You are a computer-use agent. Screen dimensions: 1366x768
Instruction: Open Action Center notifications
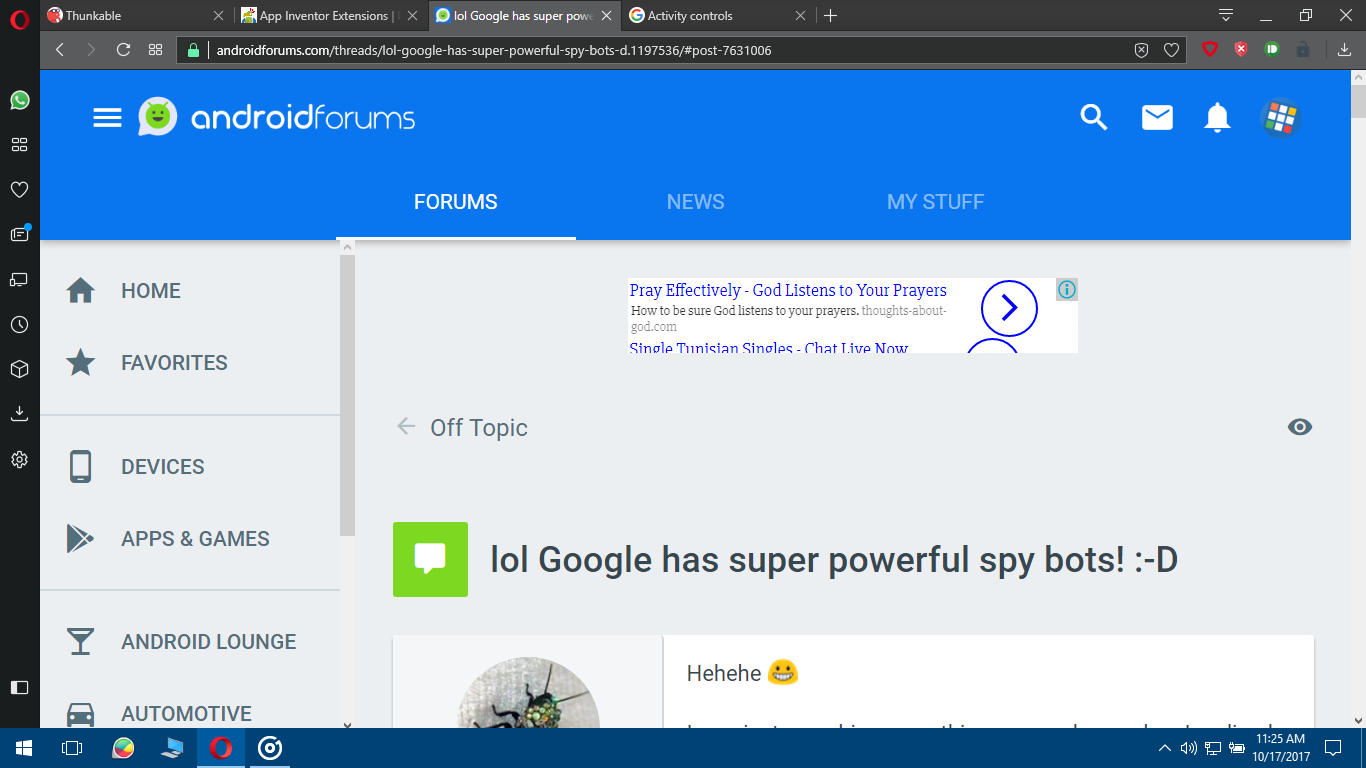pos(1333,748)
